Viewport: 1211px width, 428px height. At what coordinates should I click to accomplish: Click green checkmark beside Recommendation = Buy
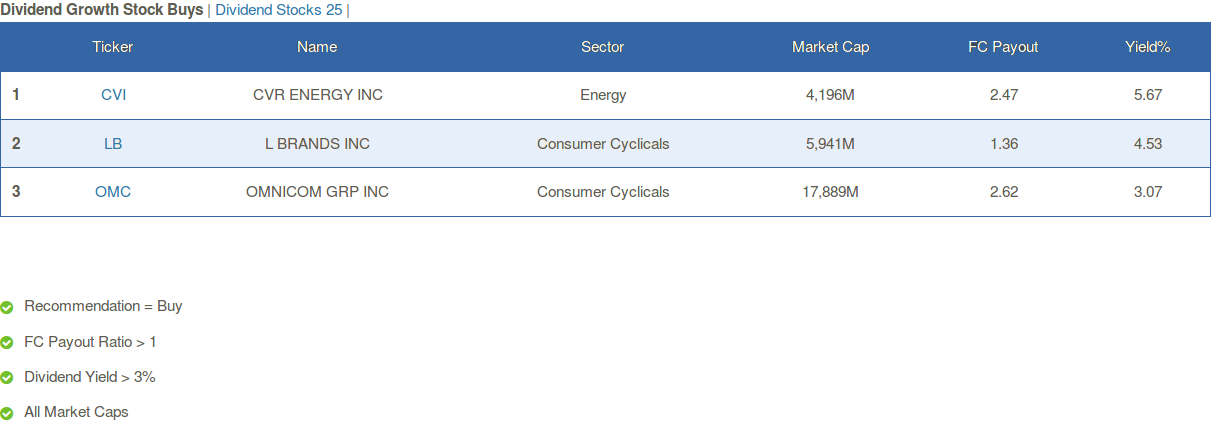[7, 307]
